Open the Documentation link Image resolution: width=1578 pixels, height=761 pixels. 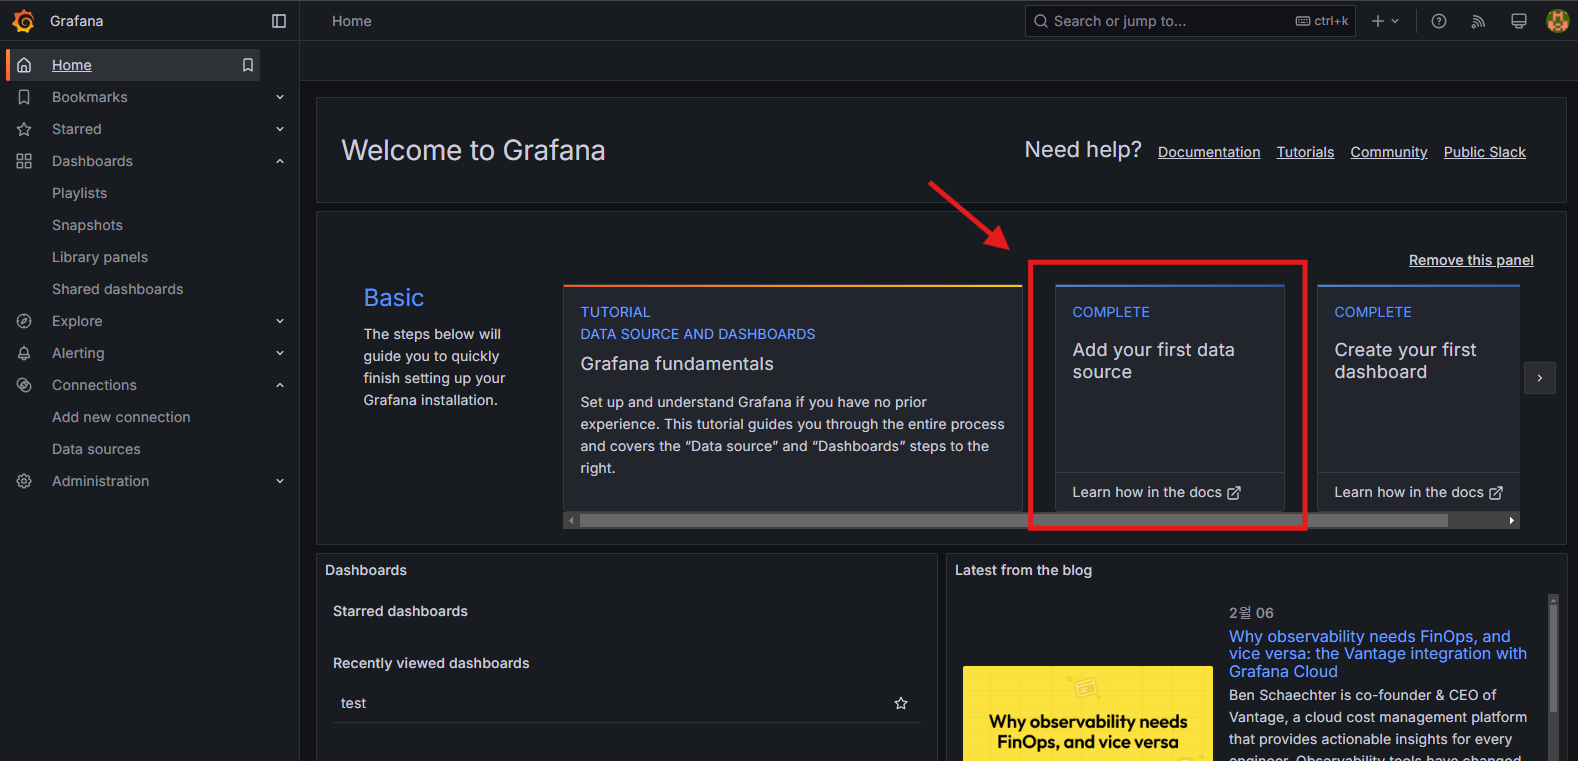(x=1209, y=152)
